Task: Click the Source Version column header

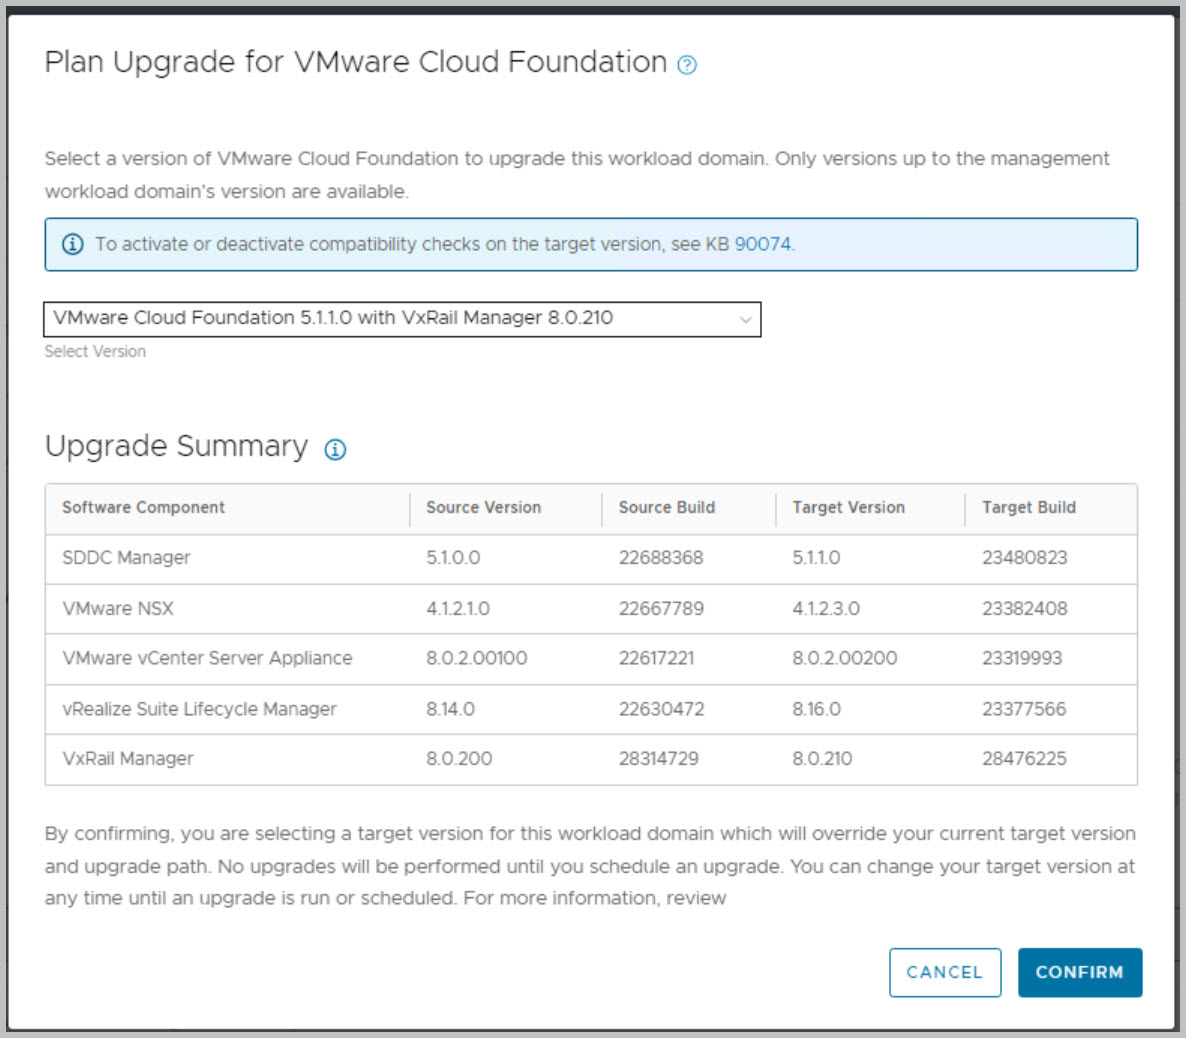Action: click(x=483, y=507)
